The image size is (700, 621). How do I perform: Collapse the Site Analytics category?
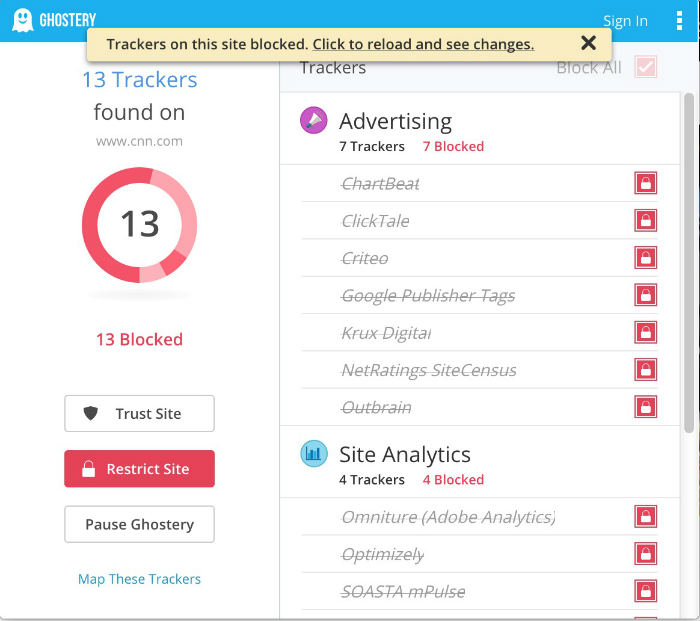point(404,455)
